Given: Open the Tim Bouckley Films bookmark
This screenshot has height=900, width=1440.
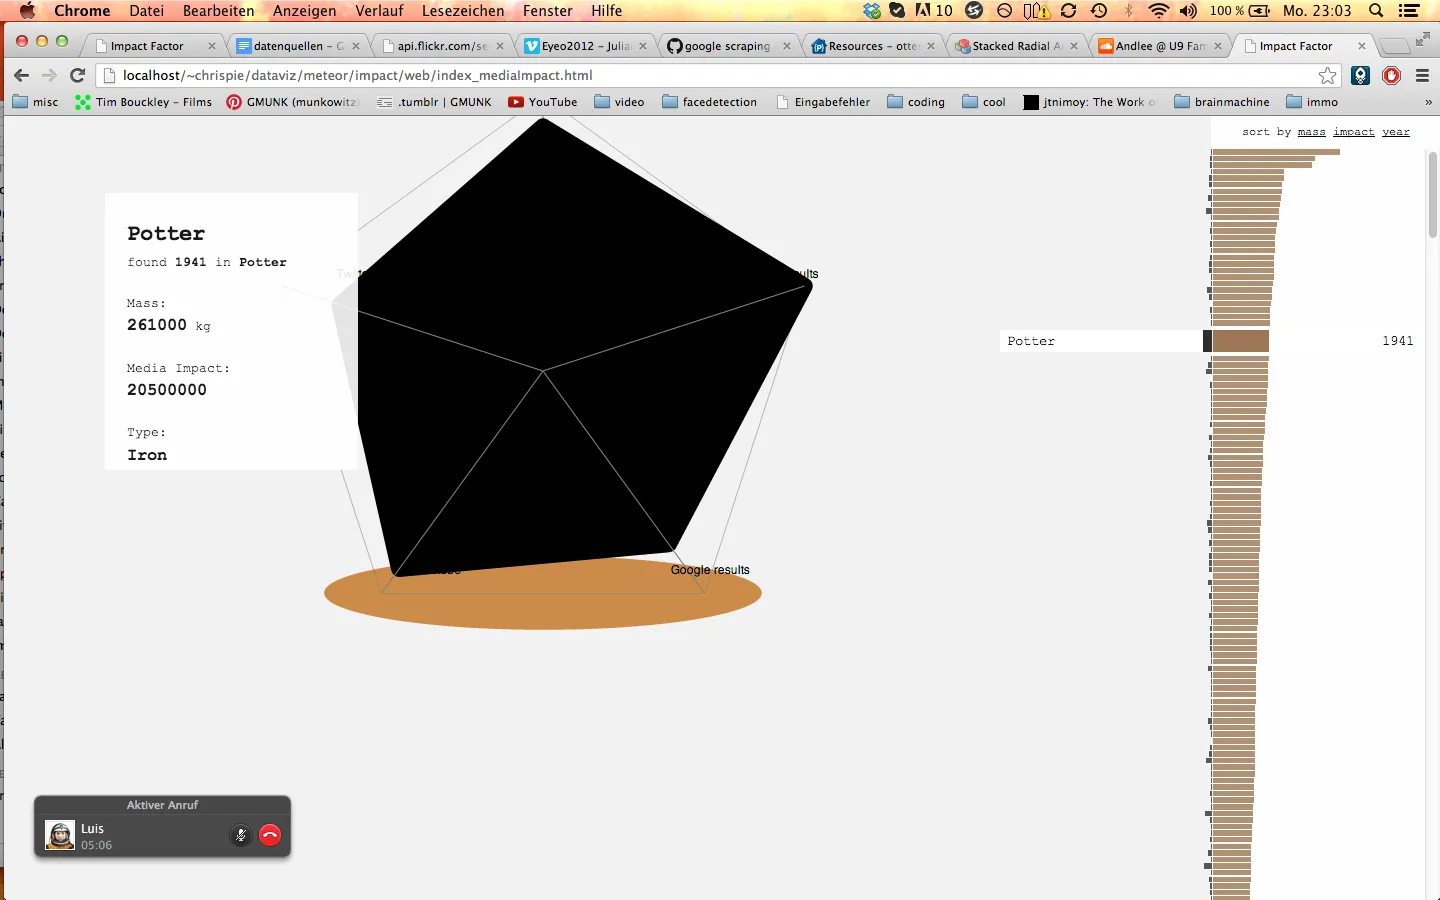Looking at the screenshot, I should point(143,102).
